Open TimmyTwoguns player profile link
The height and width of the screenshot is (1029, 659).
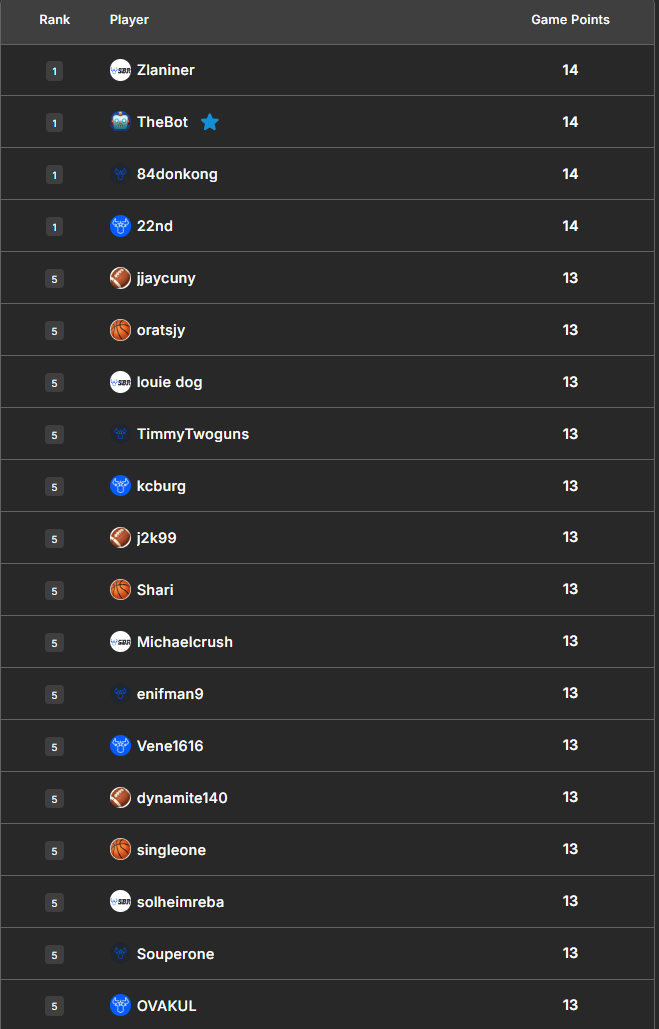(x=193, y=434)
